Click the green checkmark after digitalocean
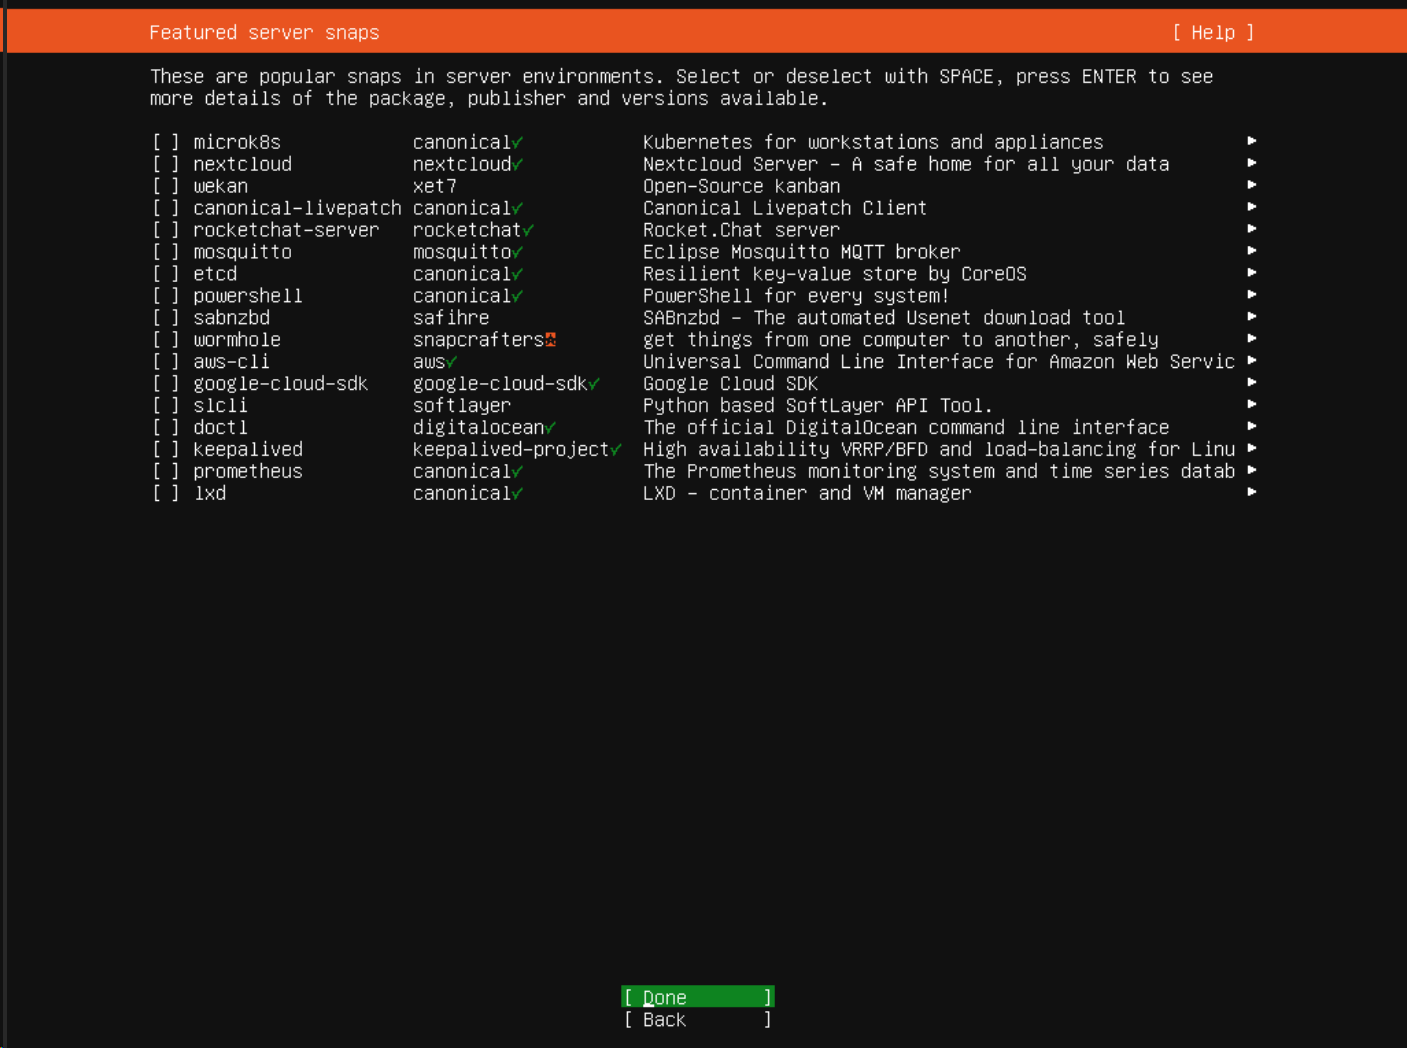Screen dimensions: 1407x1048 pyautogui.click(x=550, y=429)
